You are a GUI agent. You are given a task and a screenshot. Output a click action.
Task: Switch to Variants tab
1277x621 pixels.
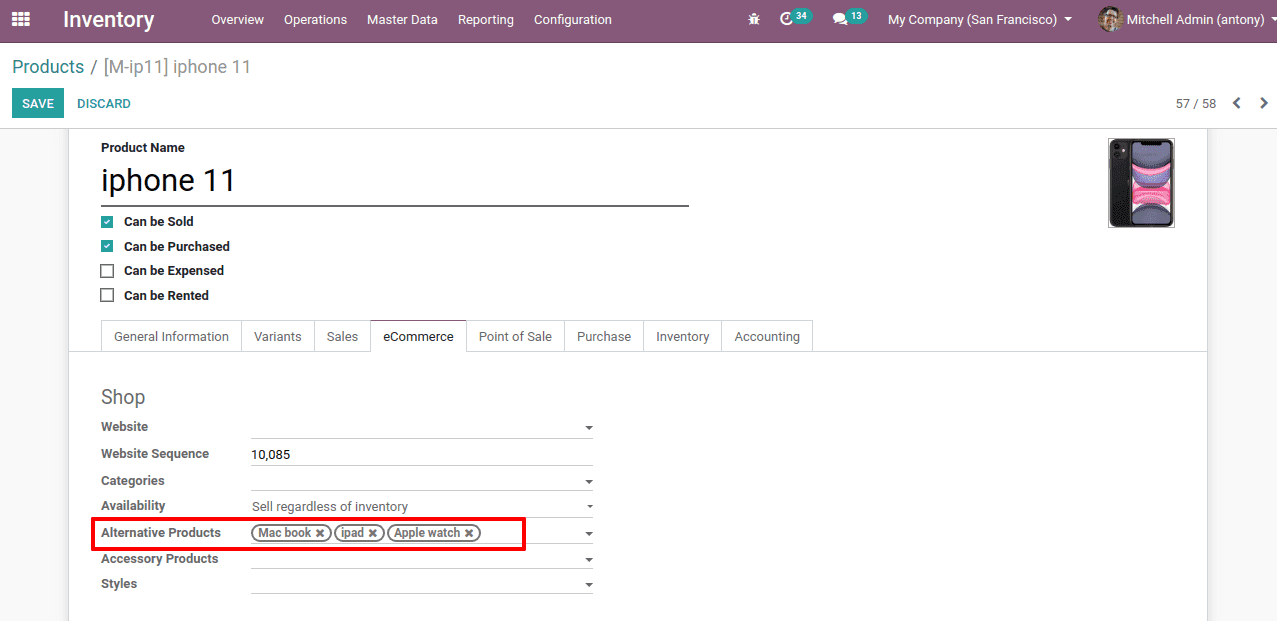pyautogui.click(x=278, y=336)
